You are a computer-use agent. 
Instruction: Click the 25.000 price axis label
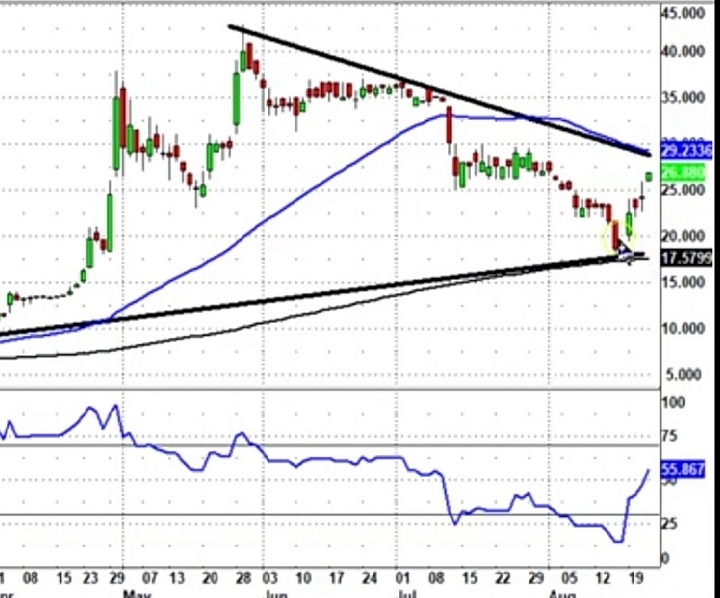click(x=684, y=189)
